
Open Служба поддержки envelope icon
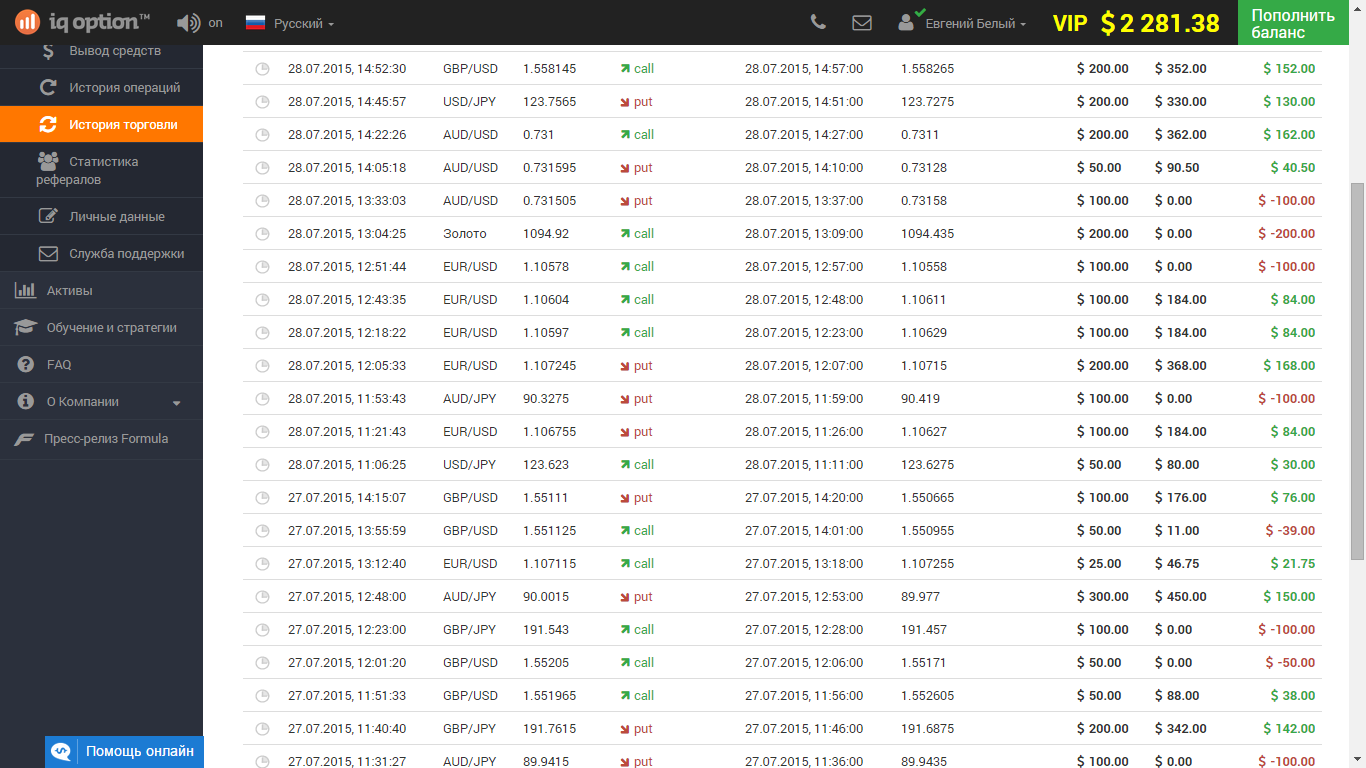(47, 254)
